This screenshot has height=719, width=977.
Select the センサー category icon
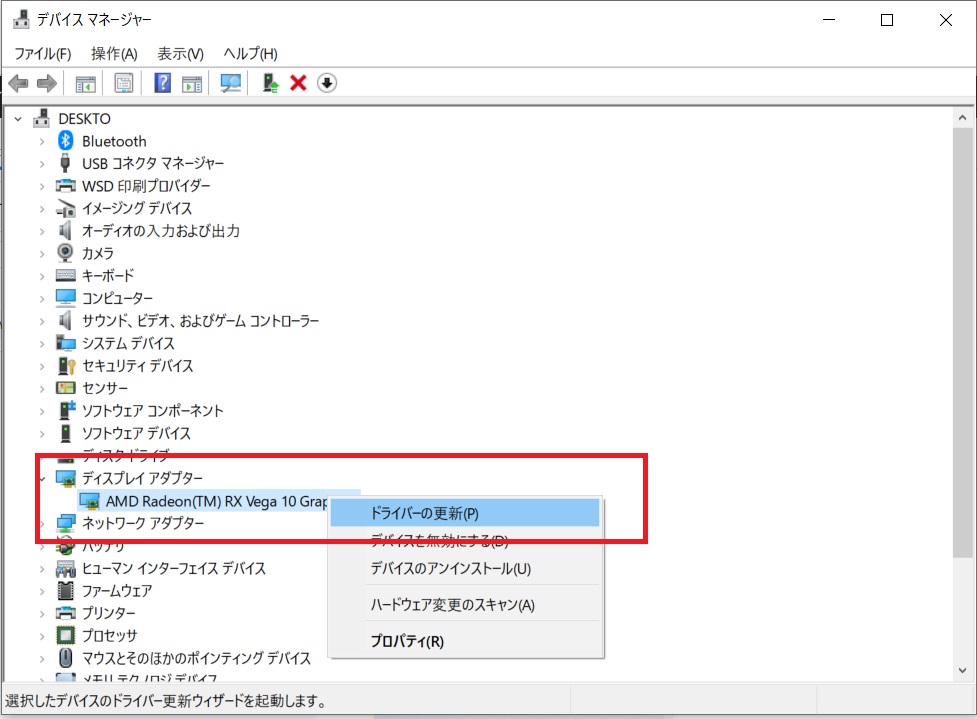click(x=65, y=388)
